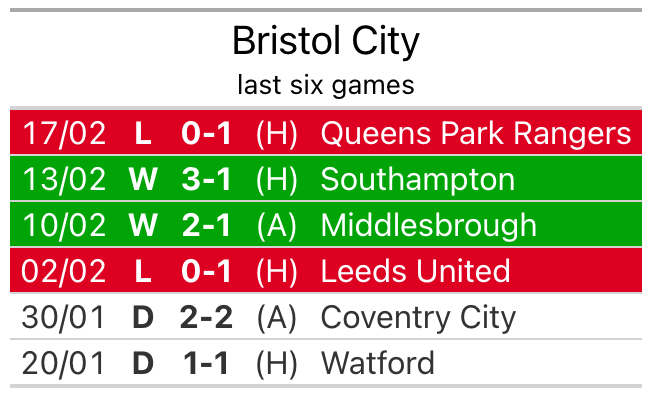Open the Leeds United match
The height and width of the screenshot is (396, 652).
(326, 270)
